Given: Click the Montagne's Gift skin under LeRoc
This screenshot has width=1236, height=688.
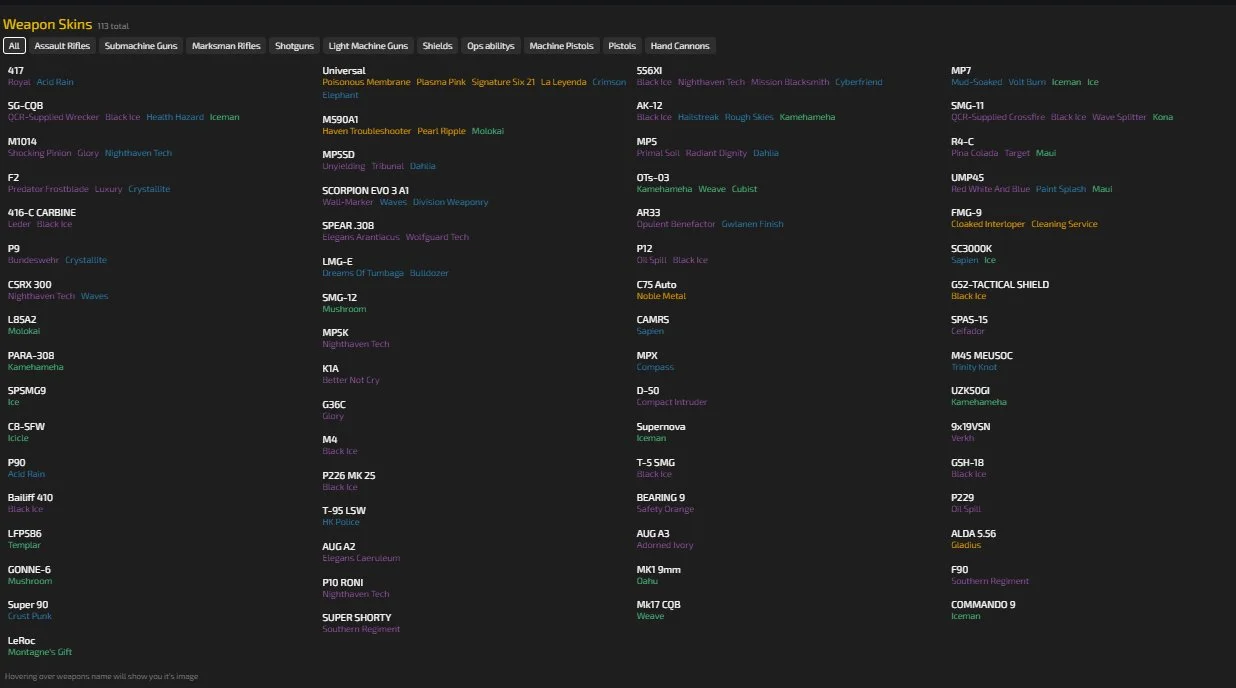Looking at the screenshot, I should [x=40, y=652].
